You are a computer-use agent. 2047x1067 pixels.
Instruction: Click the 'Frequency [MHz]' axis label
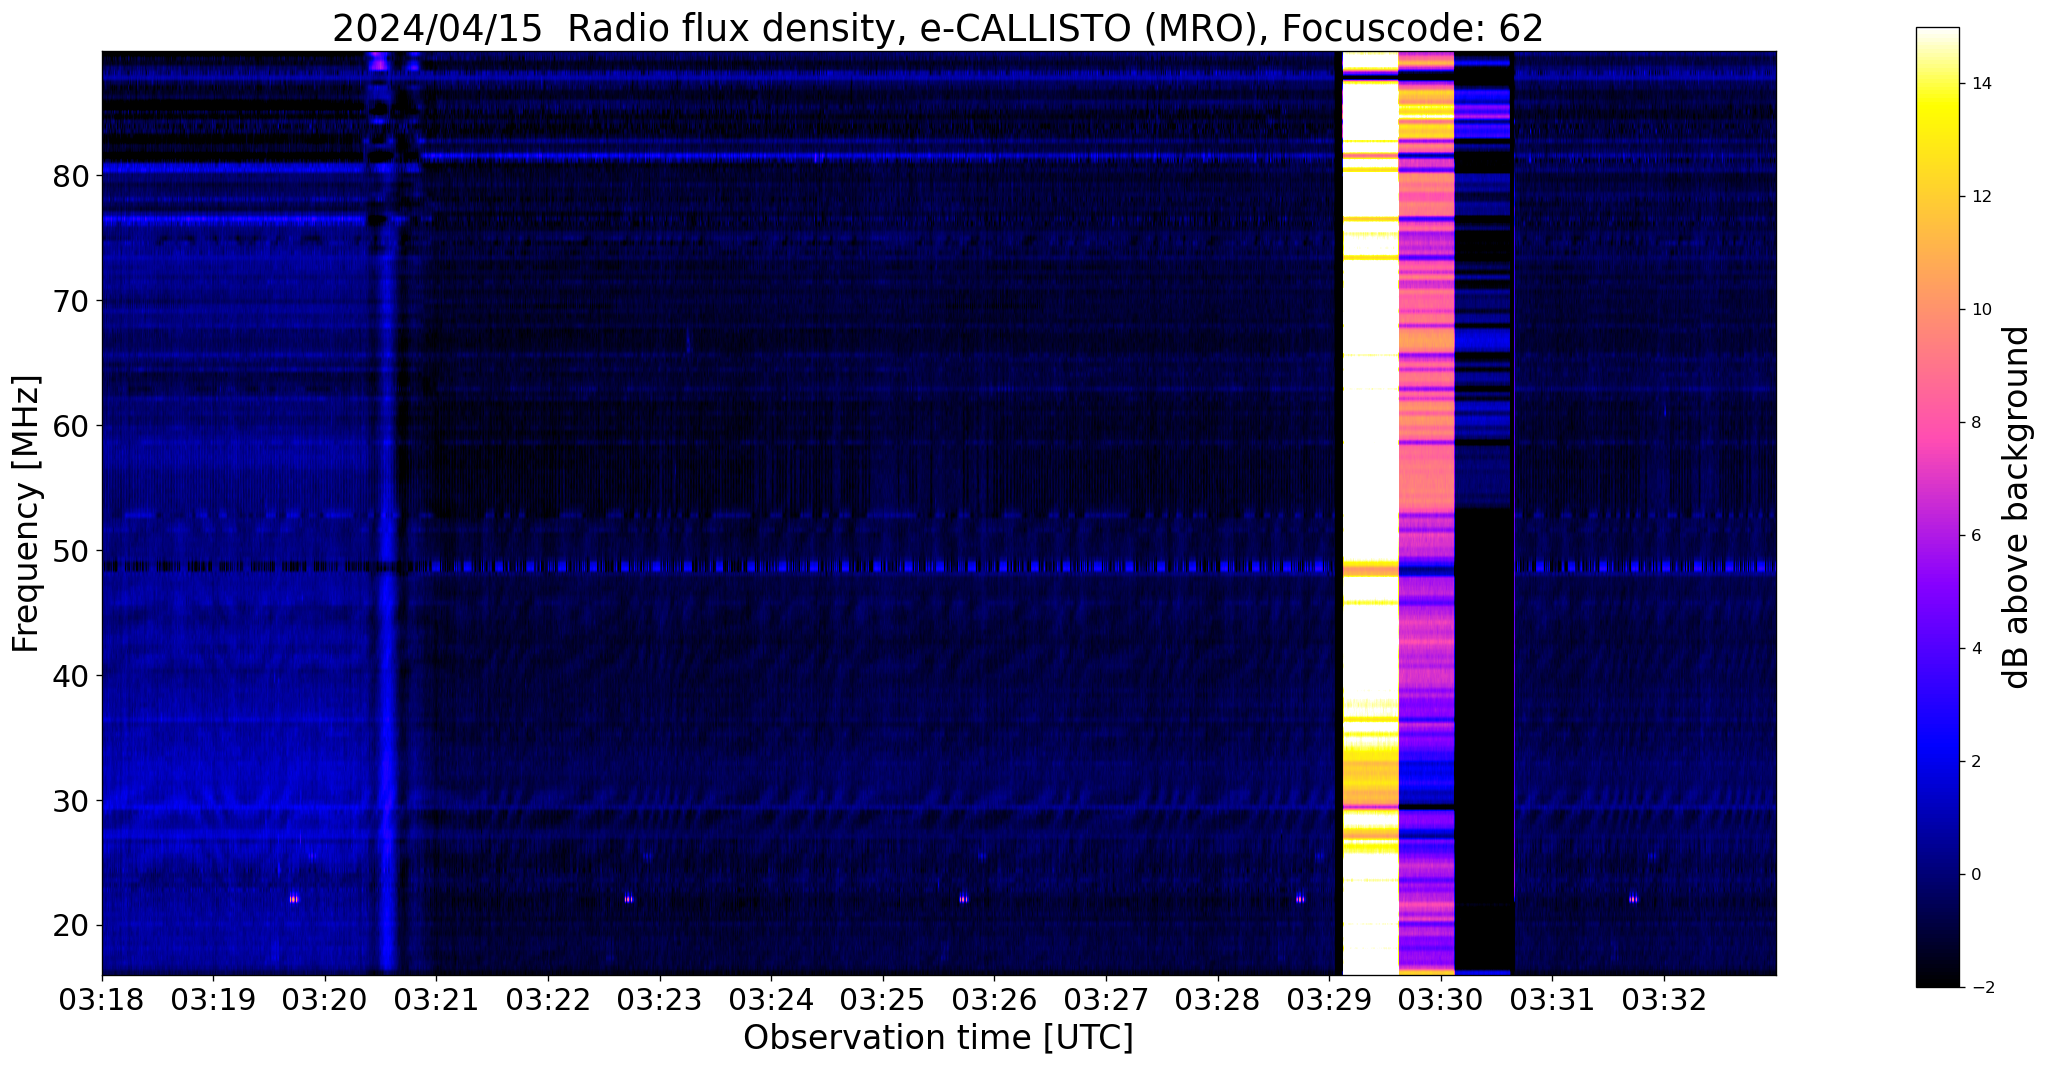[27, 513]
